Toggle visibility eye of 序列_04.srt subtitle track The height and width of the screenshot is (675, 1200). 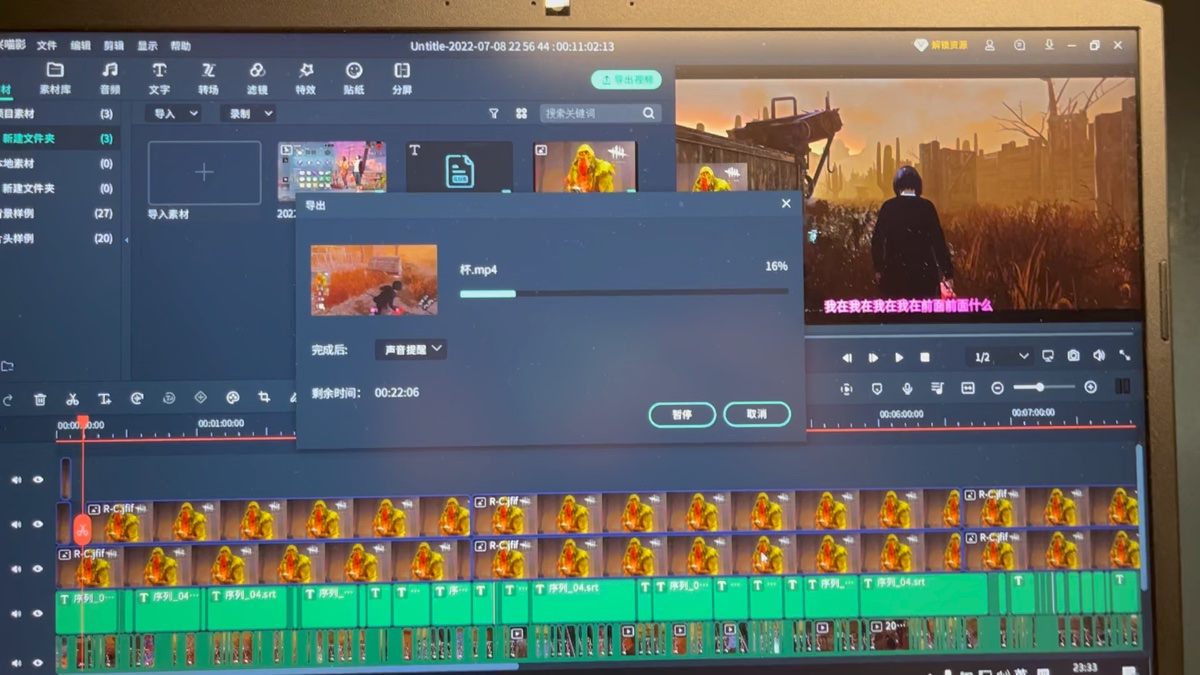[x=38, y=613]
